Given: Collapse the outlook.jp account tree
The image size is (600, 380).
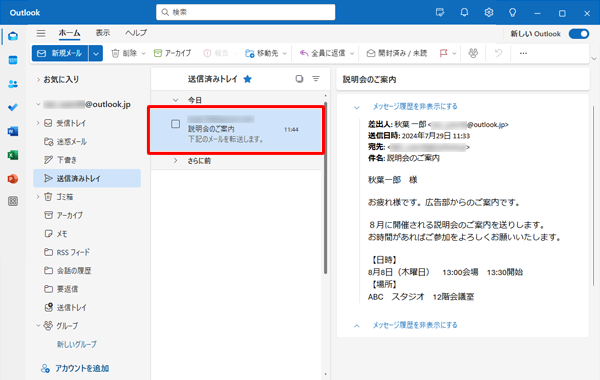Looking at the screenshot, I should click(38, 104).
